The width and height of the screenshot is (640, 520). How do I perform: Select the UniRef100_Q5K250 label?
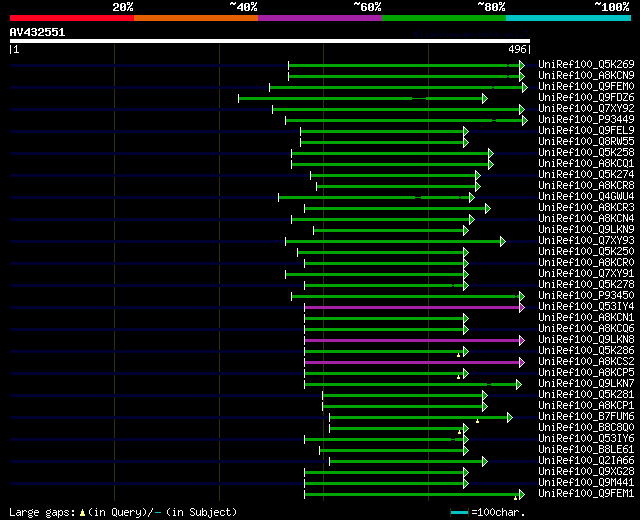[586, 252]
